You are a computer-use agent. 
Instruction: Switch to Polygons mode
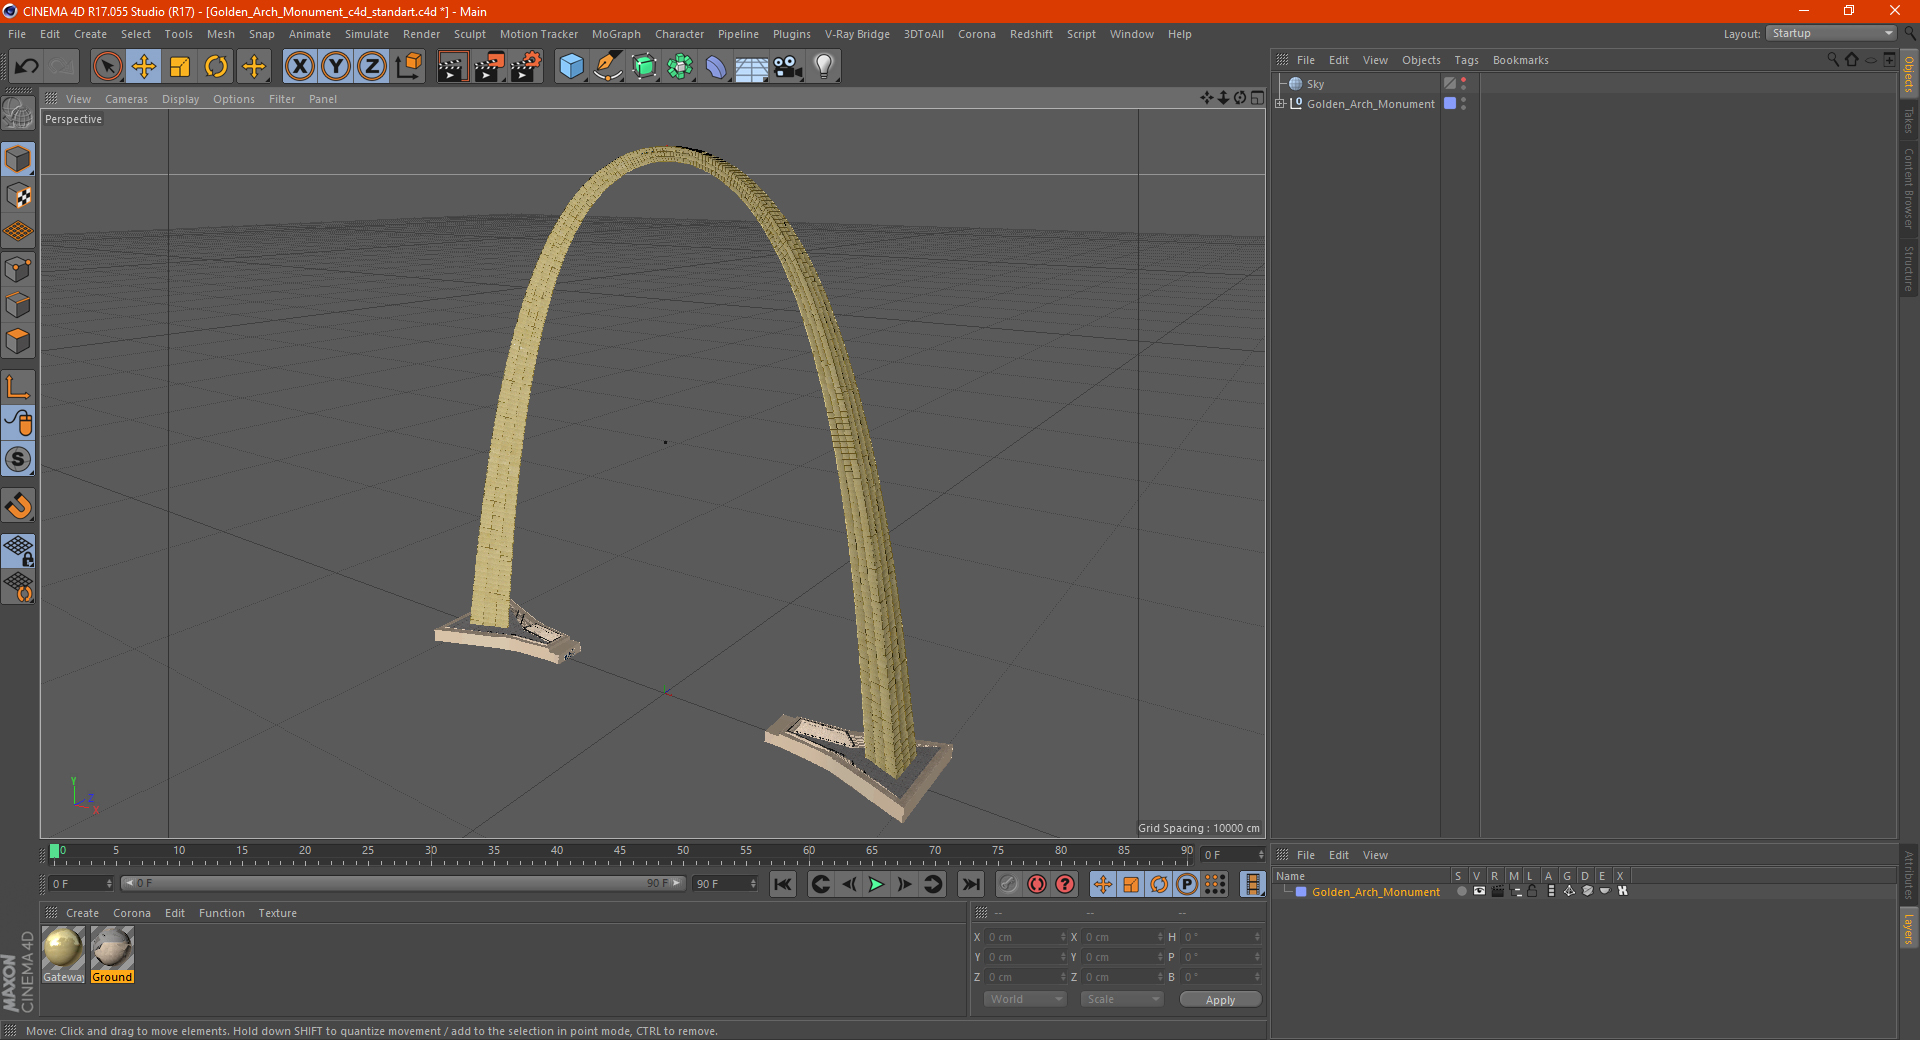[x=19, y=341]
